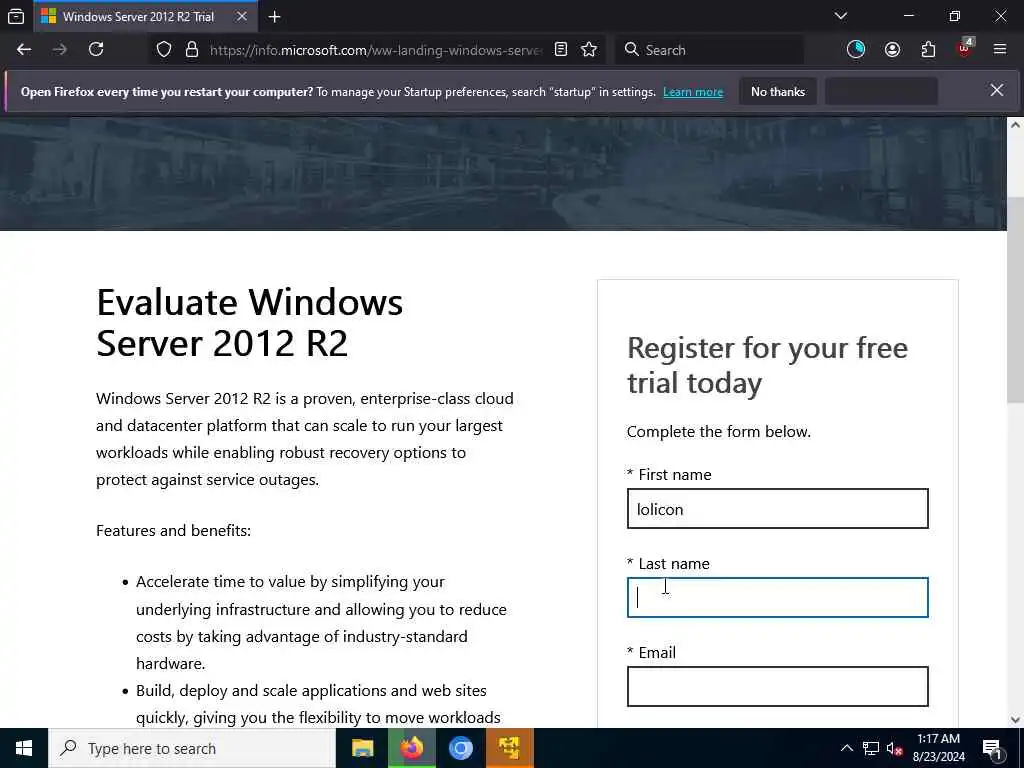The width and height of the screenshot is (1024, 768).
Task: Click the Register for your free trial heading
Action: 767,365
